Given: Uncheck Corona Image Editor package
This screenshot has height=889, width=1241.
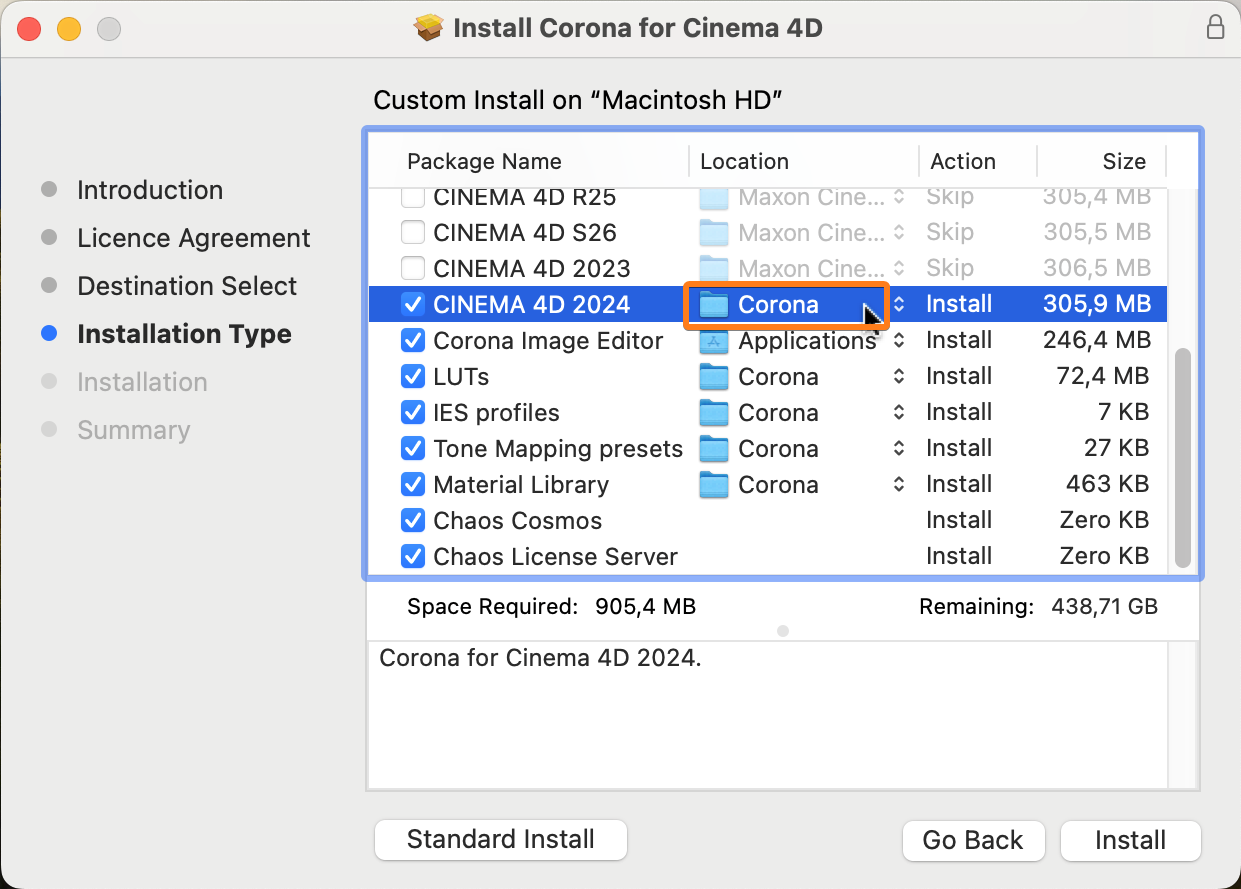Looking at the screenshot, I should (412, 341).
